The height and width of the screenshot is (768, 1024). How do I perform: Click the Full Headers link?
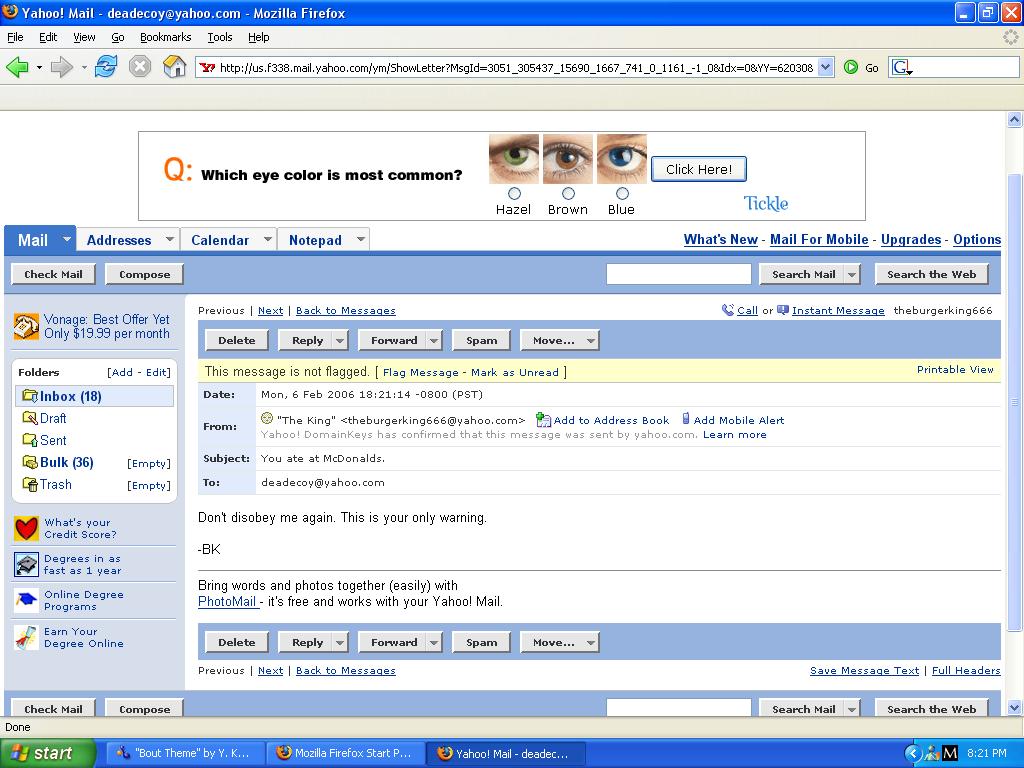tap(966, 671)
